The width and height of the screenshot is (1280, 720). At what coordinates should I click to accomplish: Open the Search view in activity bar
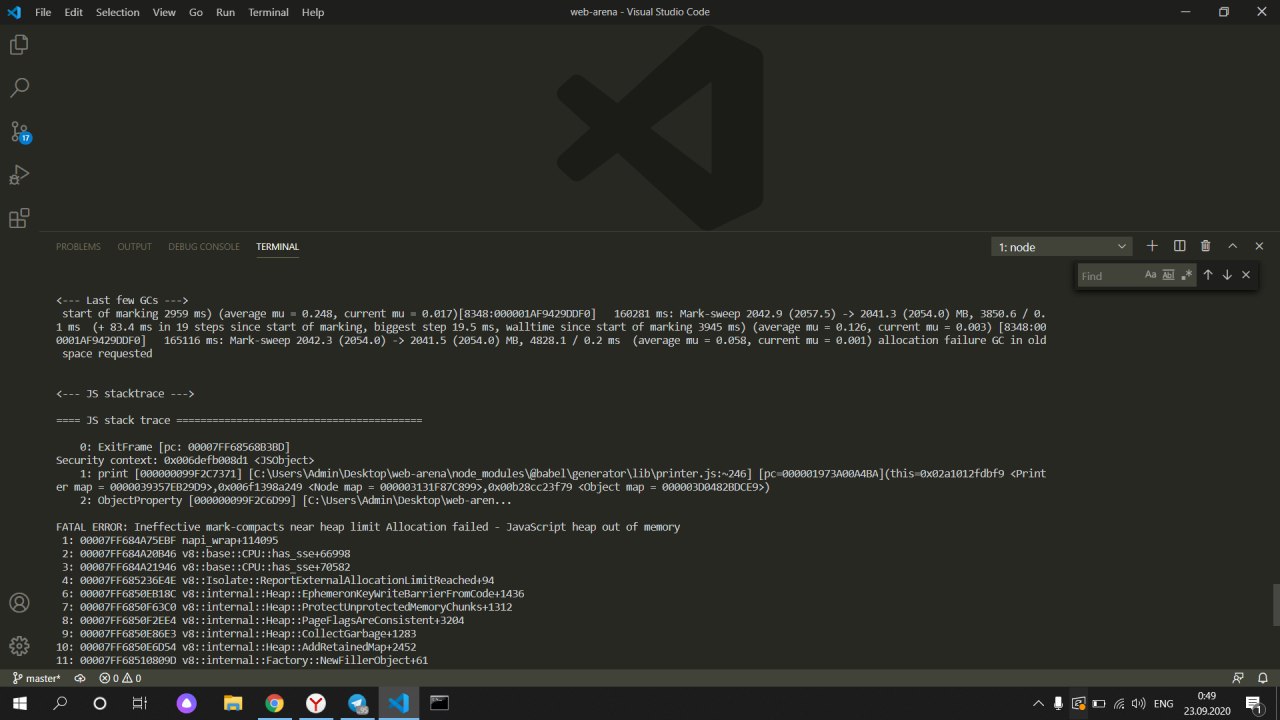tap(19, 88)
